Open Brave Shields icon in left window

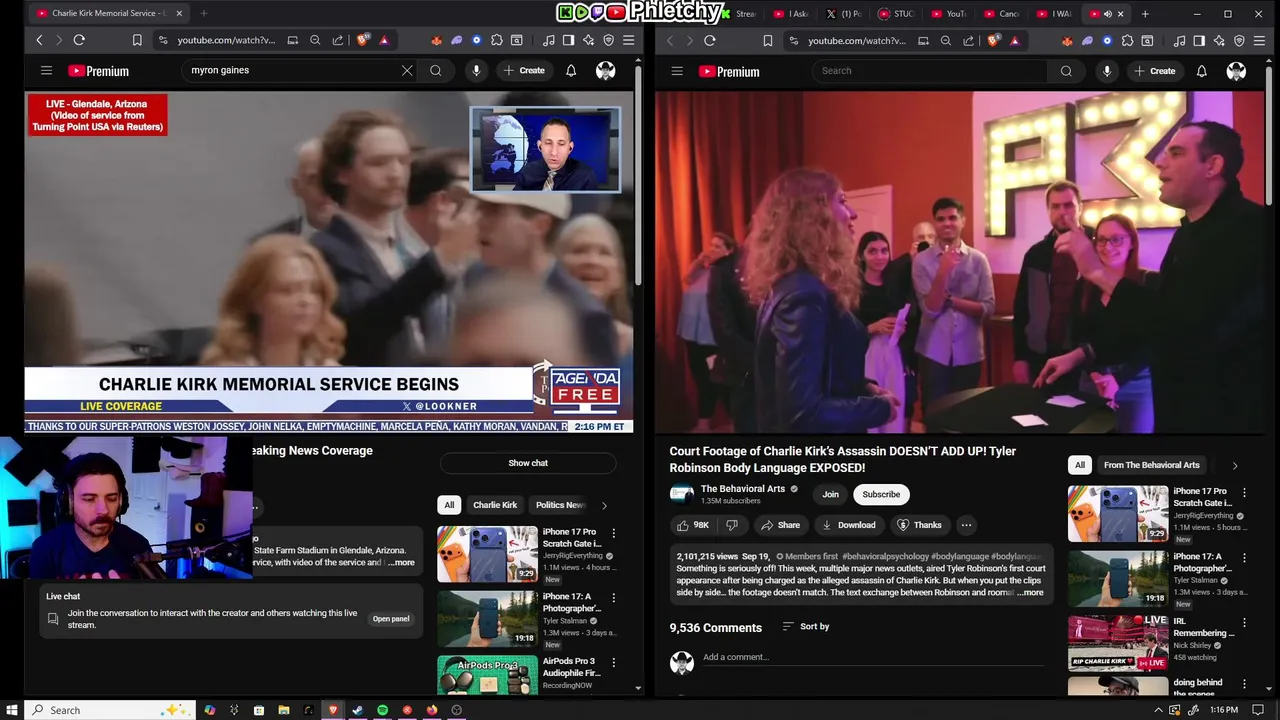tap(363, 40)
